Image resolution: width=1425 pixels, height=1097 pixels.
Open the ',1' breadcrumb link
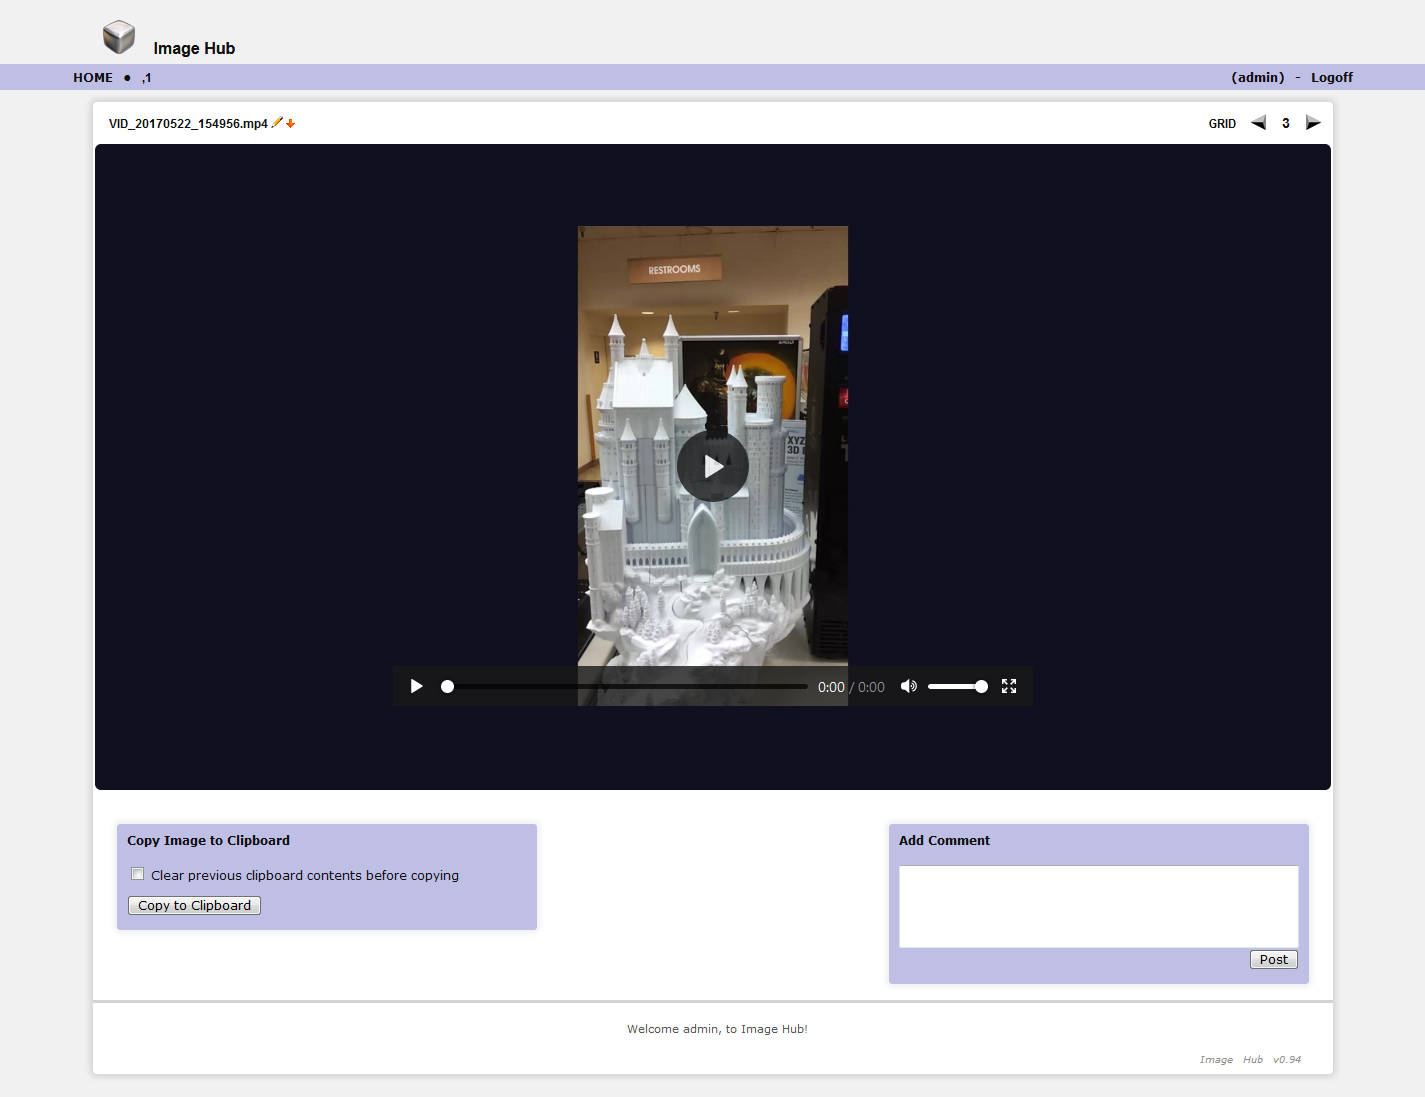[146, 78]
